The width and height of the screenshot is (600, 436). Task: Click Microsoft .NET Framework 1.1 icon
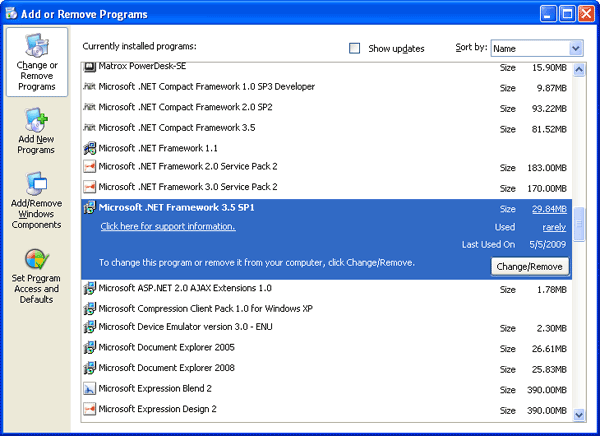[90, 148]
